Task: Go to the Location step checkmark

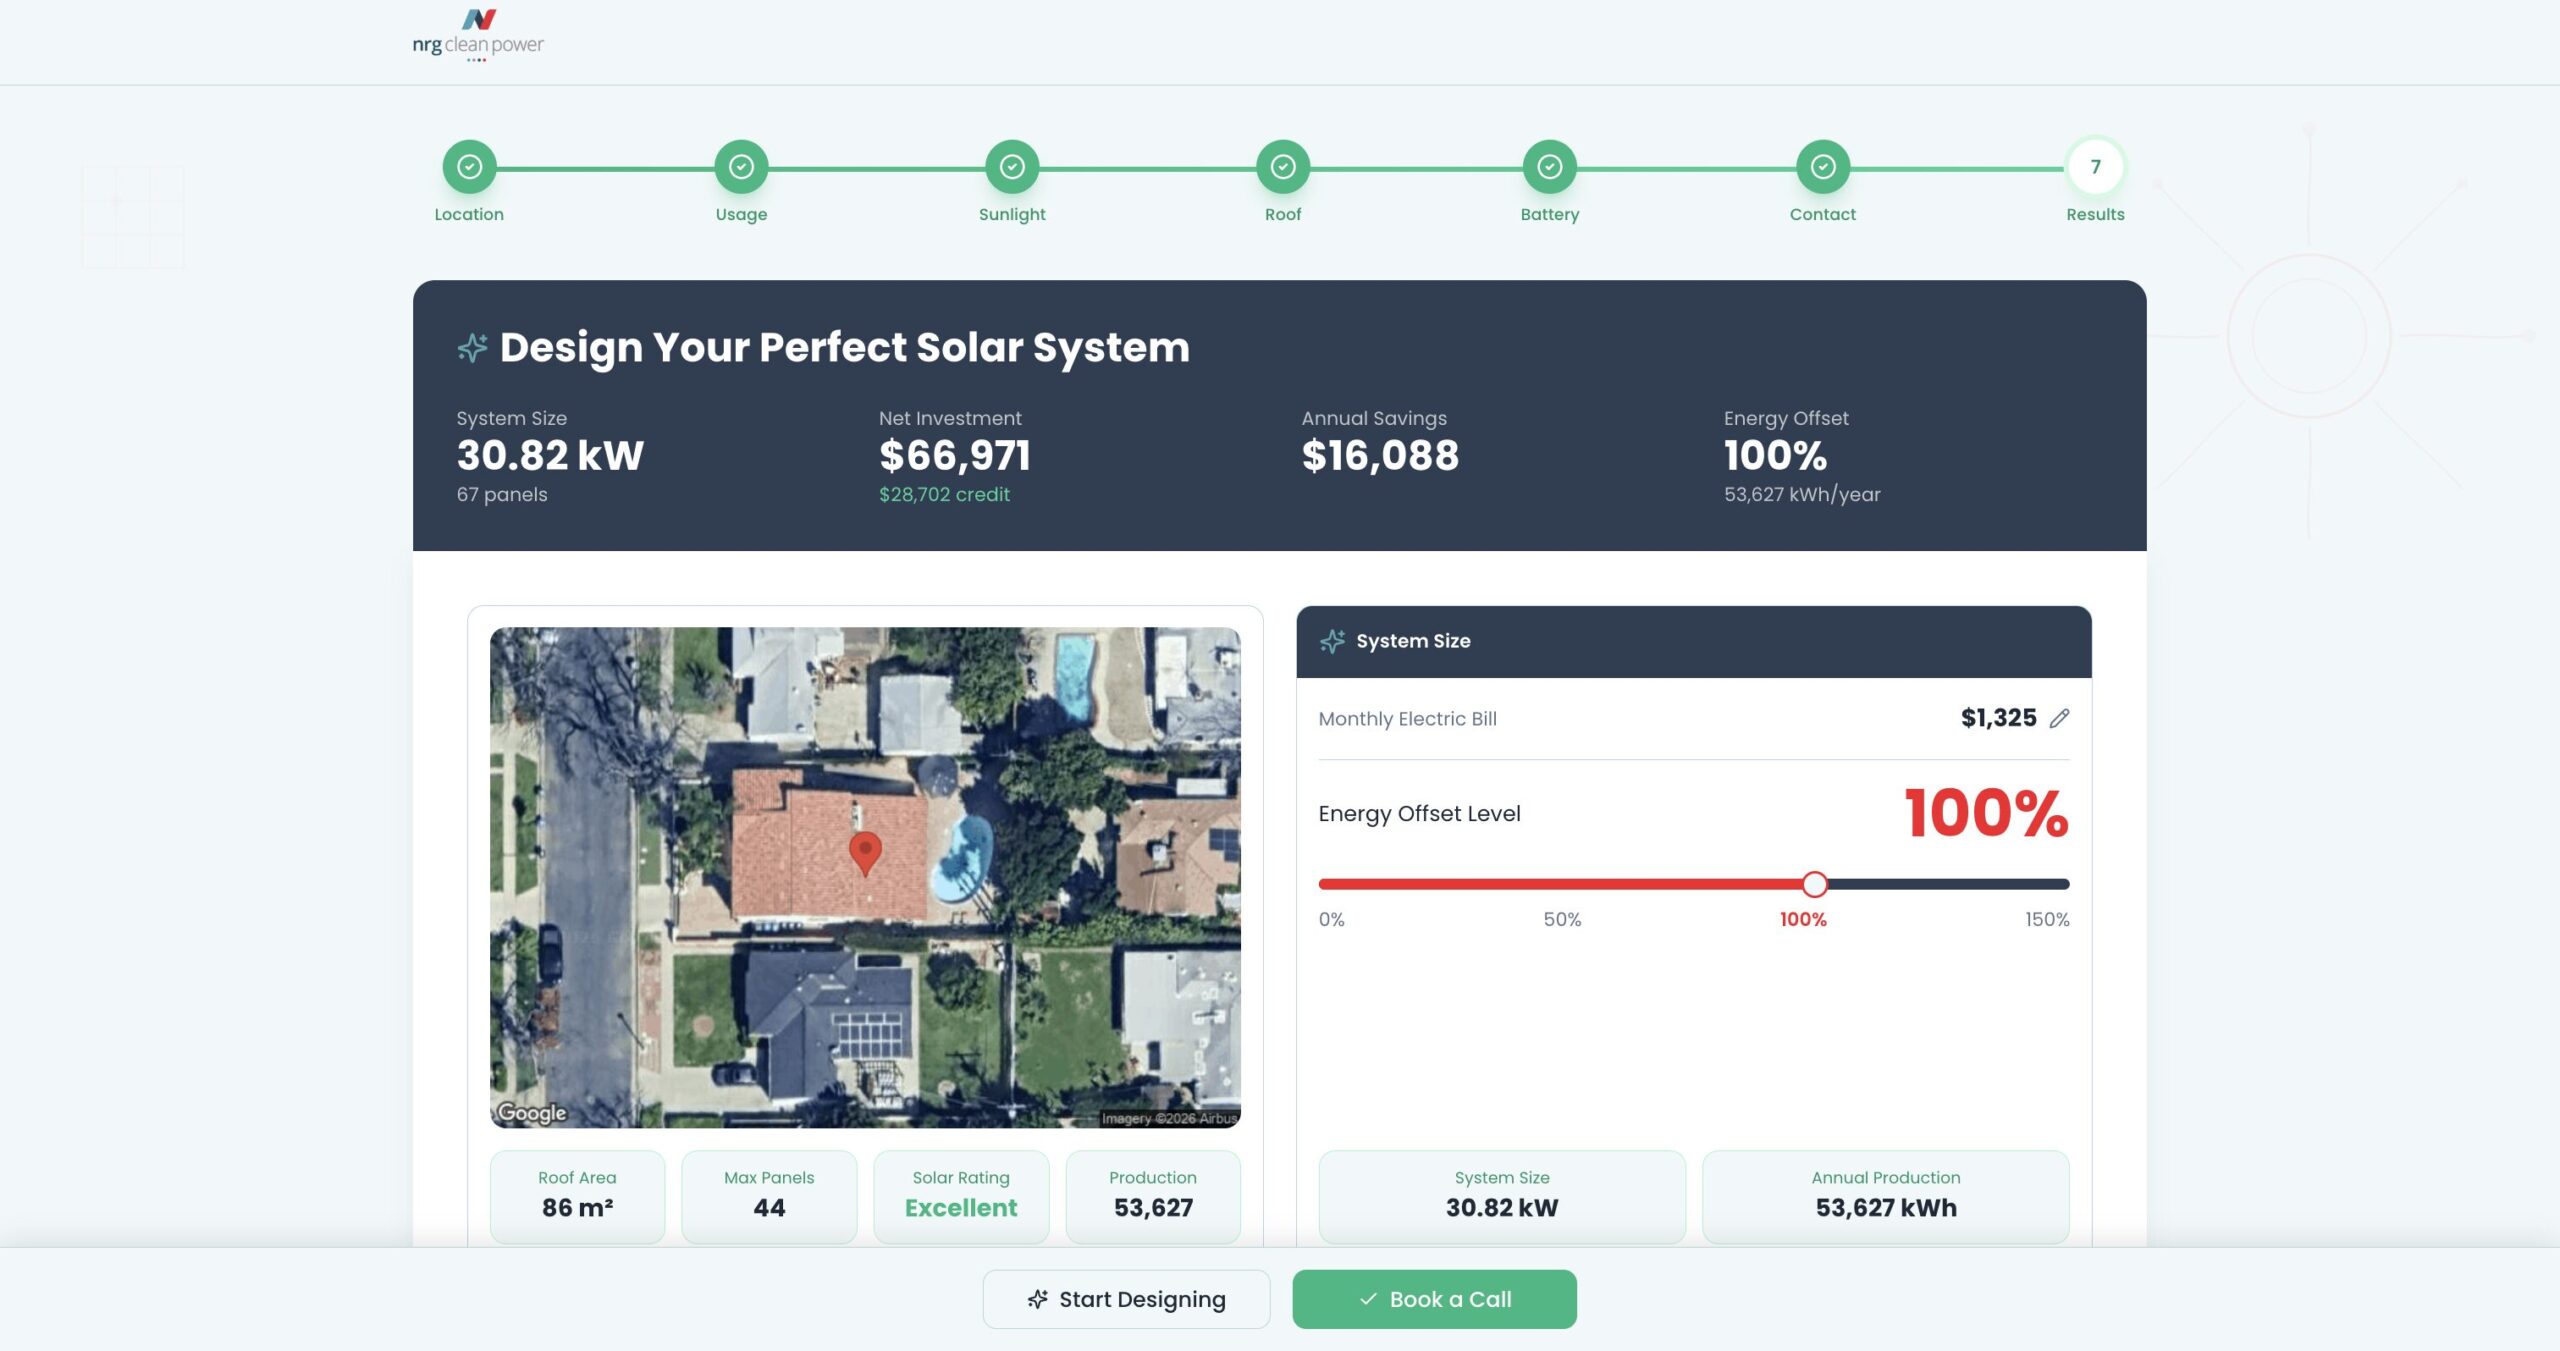Action: pyautogui.click(x=469, y=167)
